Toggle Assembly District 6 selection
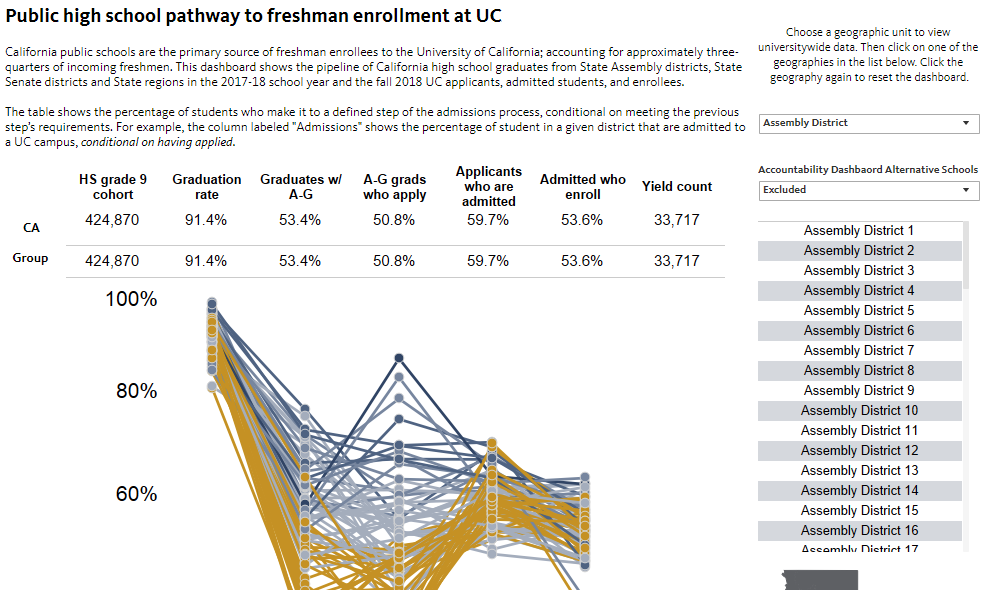 click(x=858, y=330)
